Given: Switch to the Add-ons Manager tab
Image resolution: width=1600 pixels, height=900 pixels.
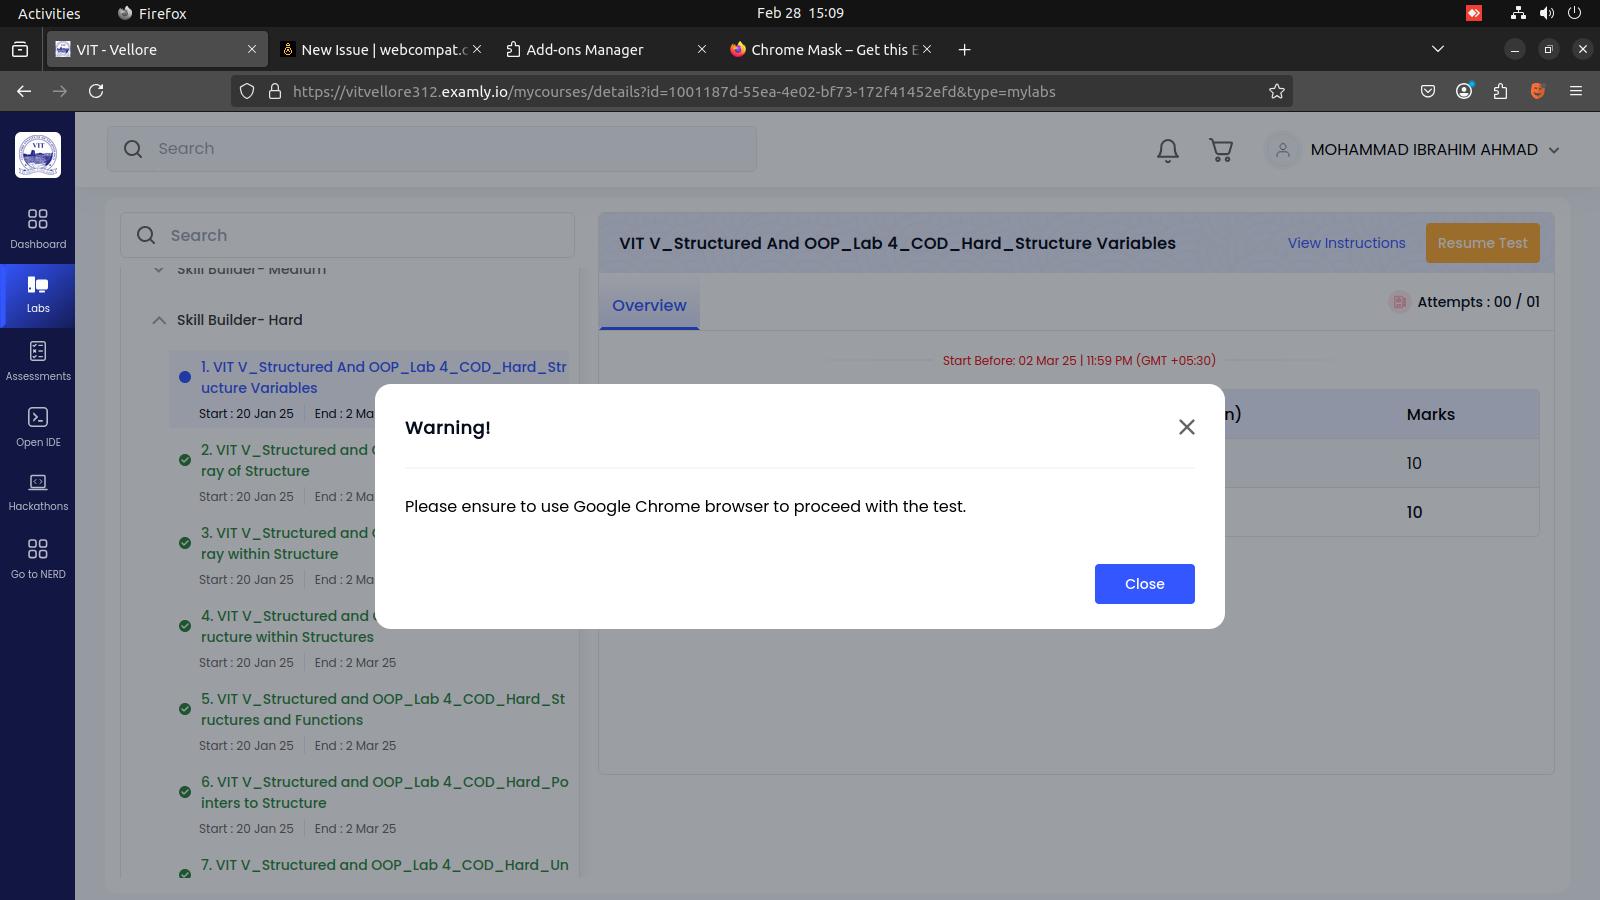Looking at the screenshot, I should [585, 49].
